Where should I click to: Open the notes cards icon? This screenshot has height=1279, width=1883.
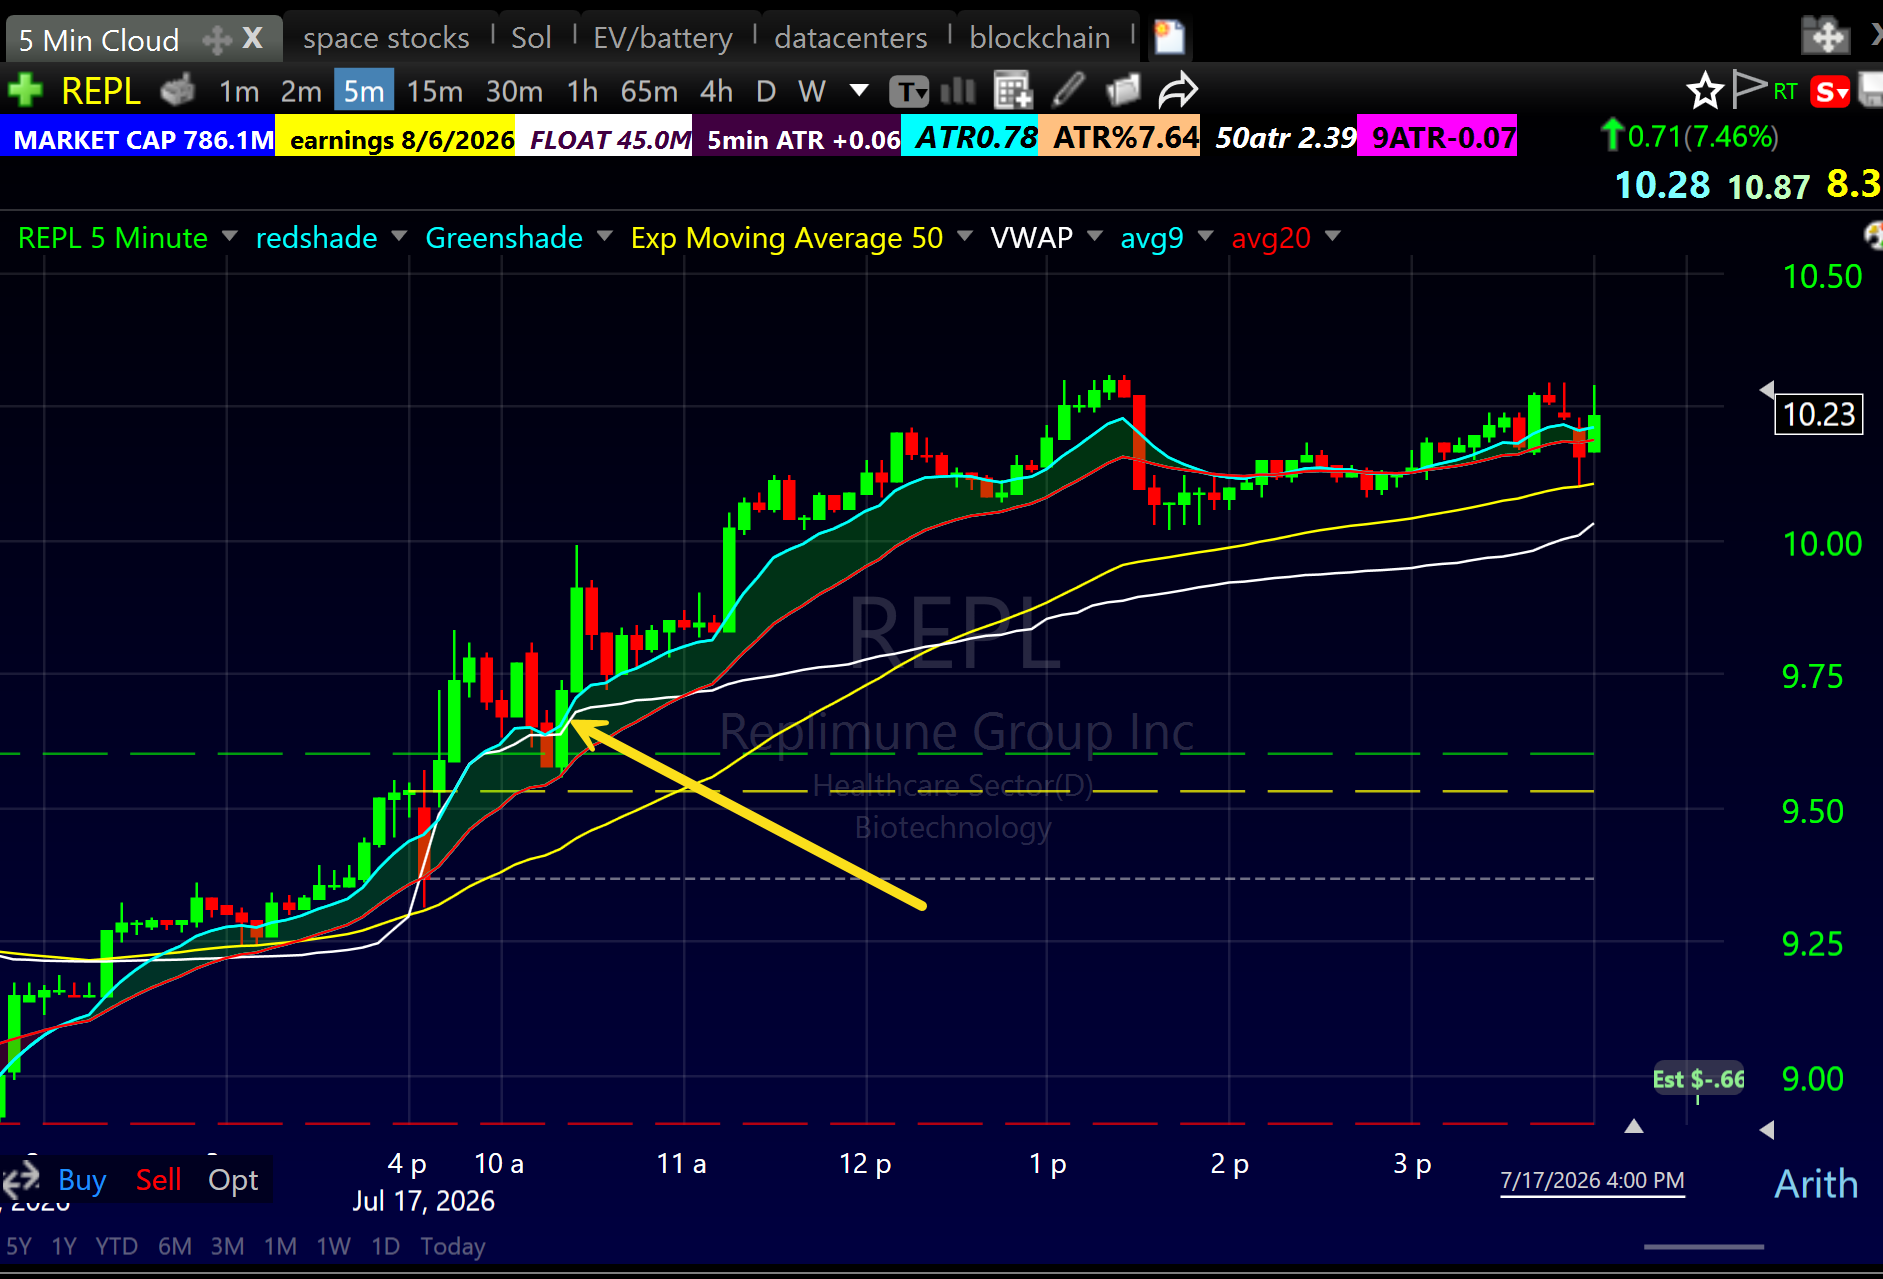tap(1124, 91)
